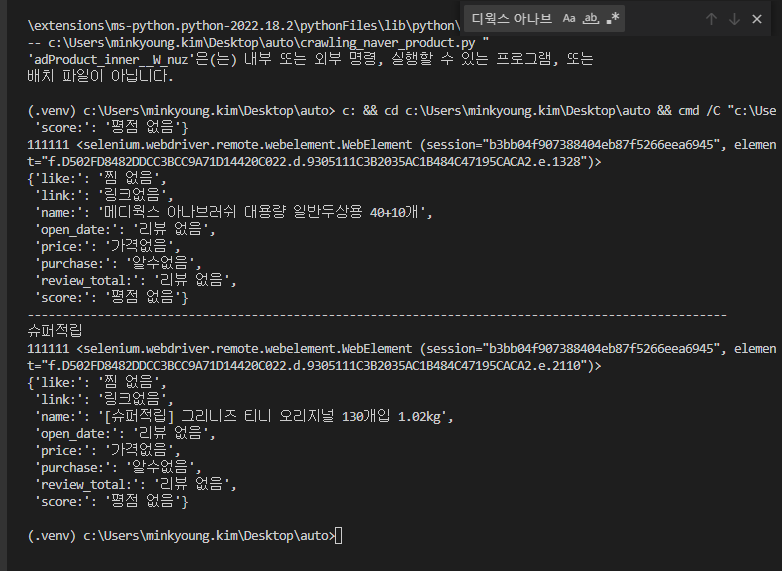Viewport: 782px width, 571px height.
Task: Toggle Match Case in find widget
Action: [x=569, y=18]
